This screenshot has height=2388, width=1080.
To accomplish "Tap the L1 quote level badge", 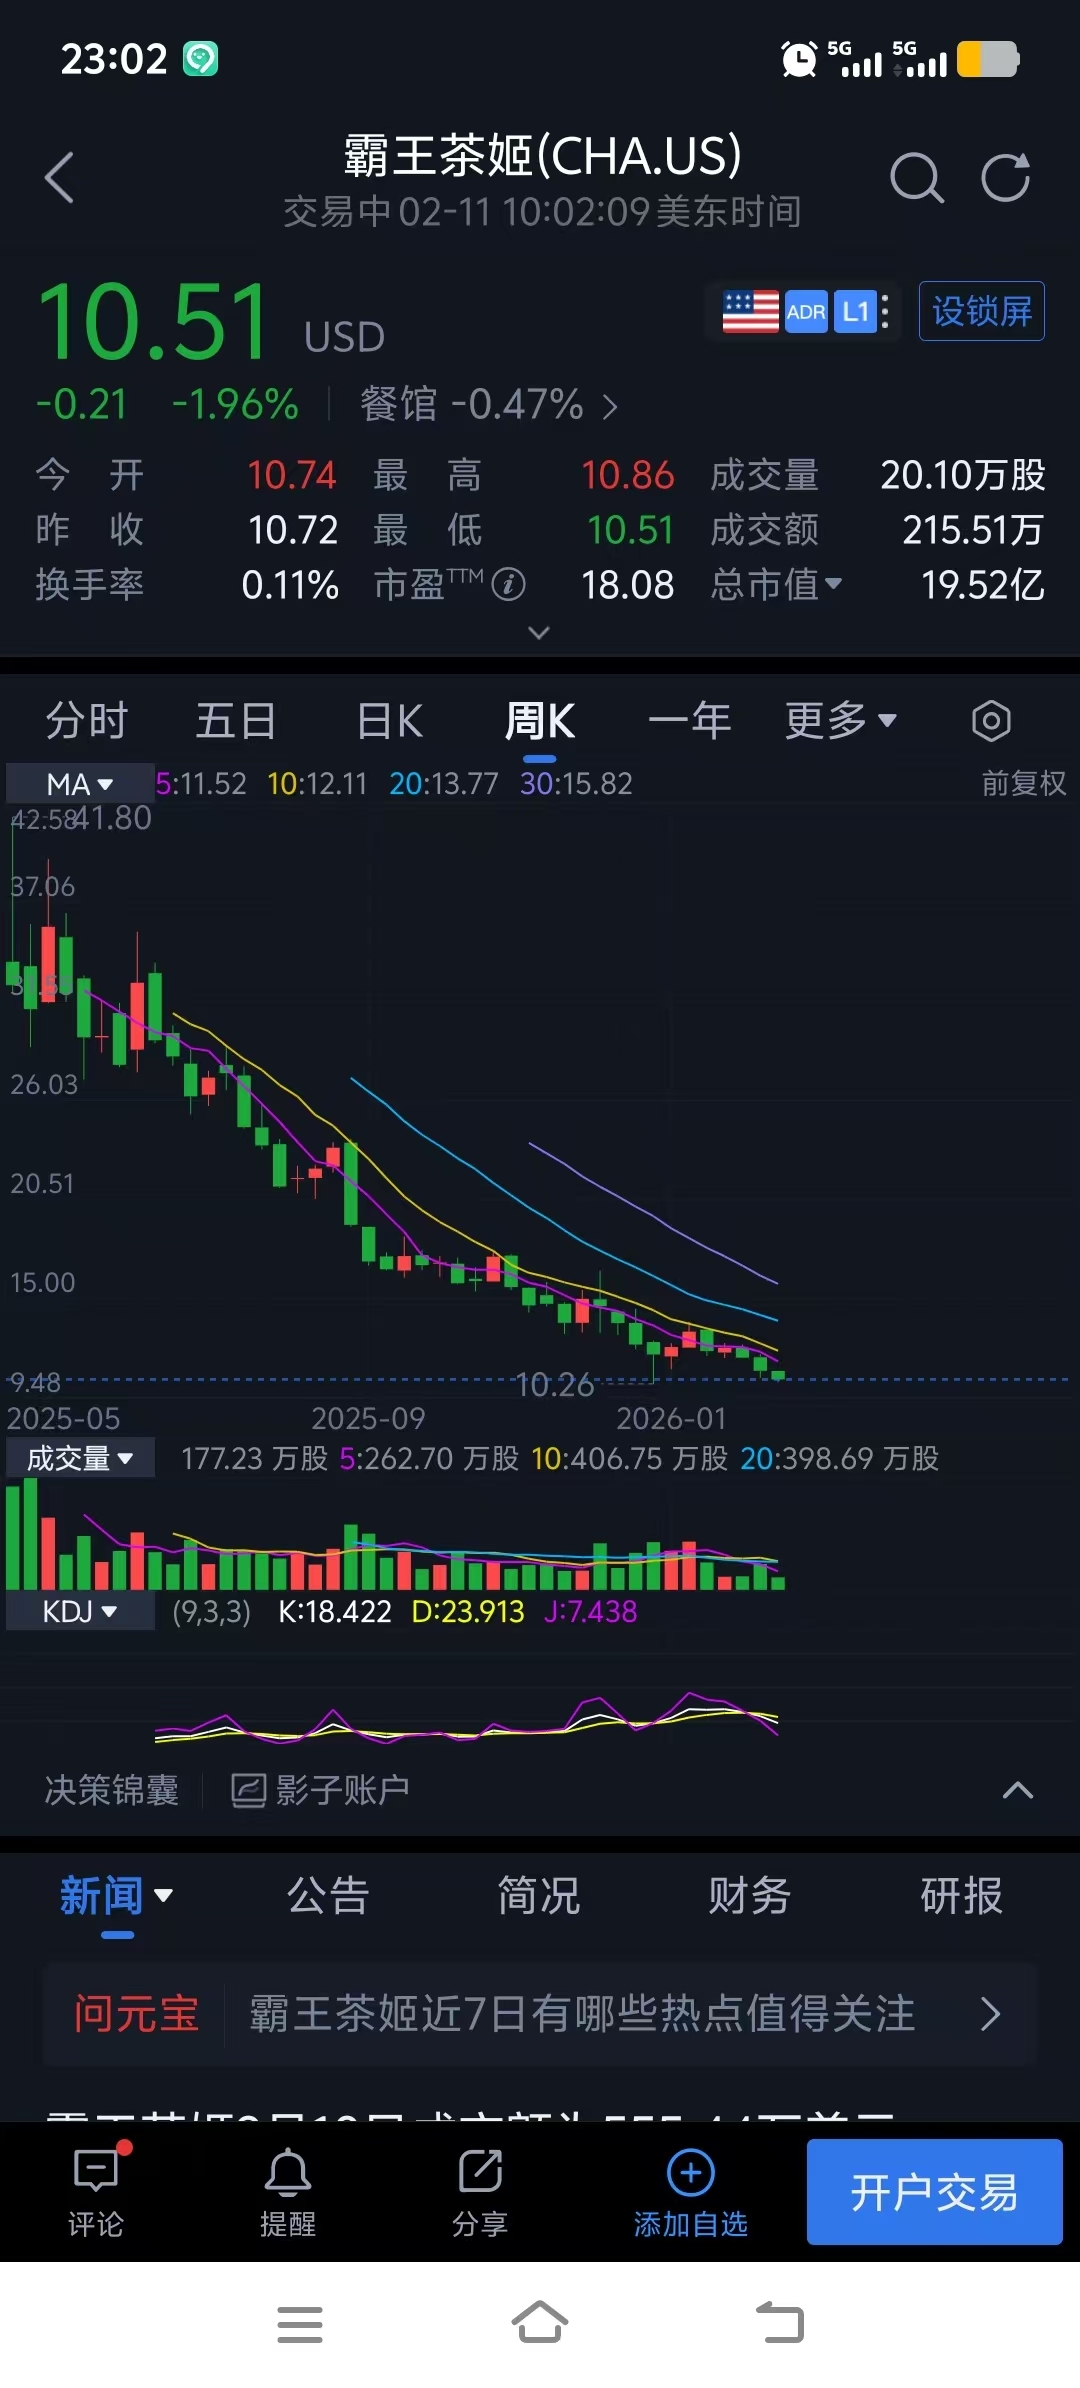I will click(x=855, y=312).
